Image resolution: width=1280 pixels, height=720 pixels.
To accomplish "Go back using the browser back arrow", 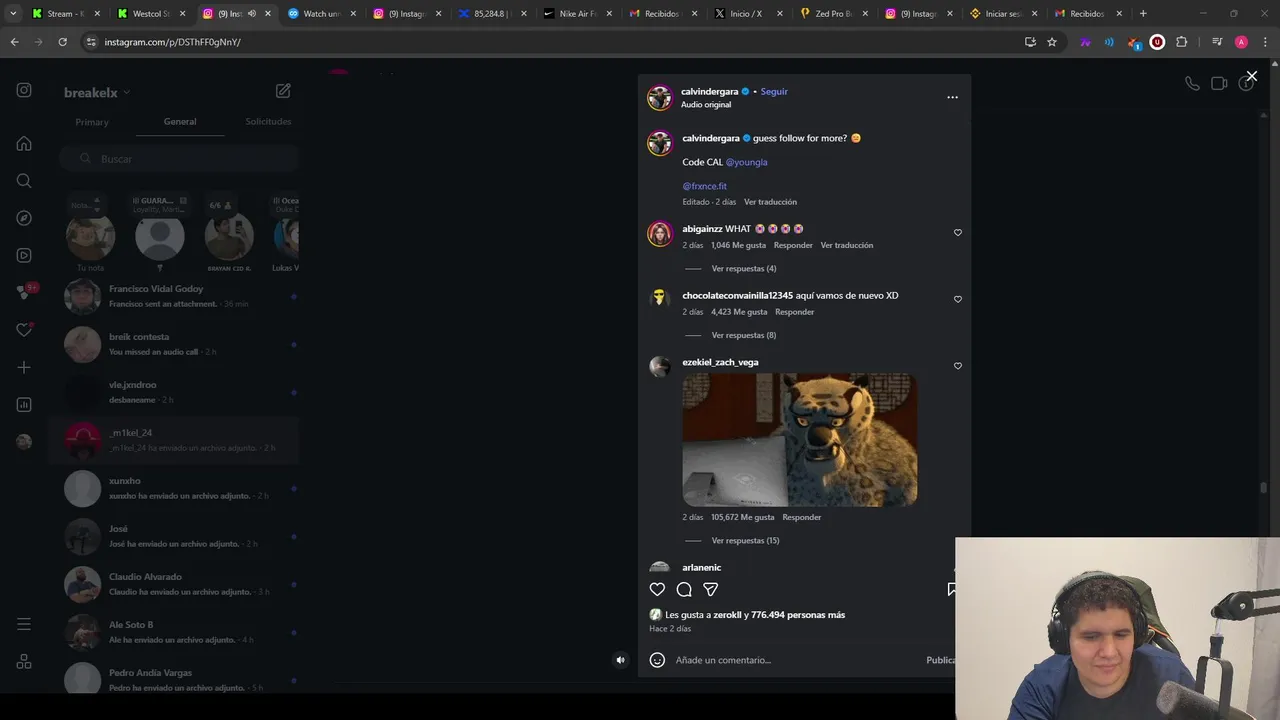I will coord(14,42).
